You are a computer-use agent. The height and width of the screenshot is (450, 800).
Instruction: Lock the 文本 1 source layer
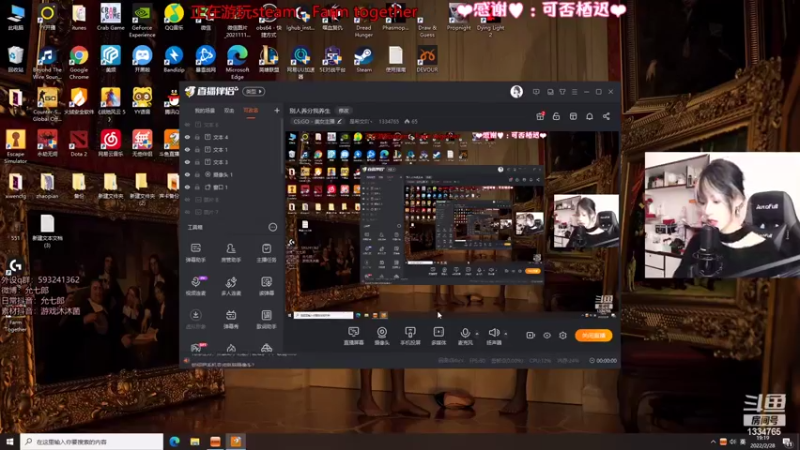(197, 149)
